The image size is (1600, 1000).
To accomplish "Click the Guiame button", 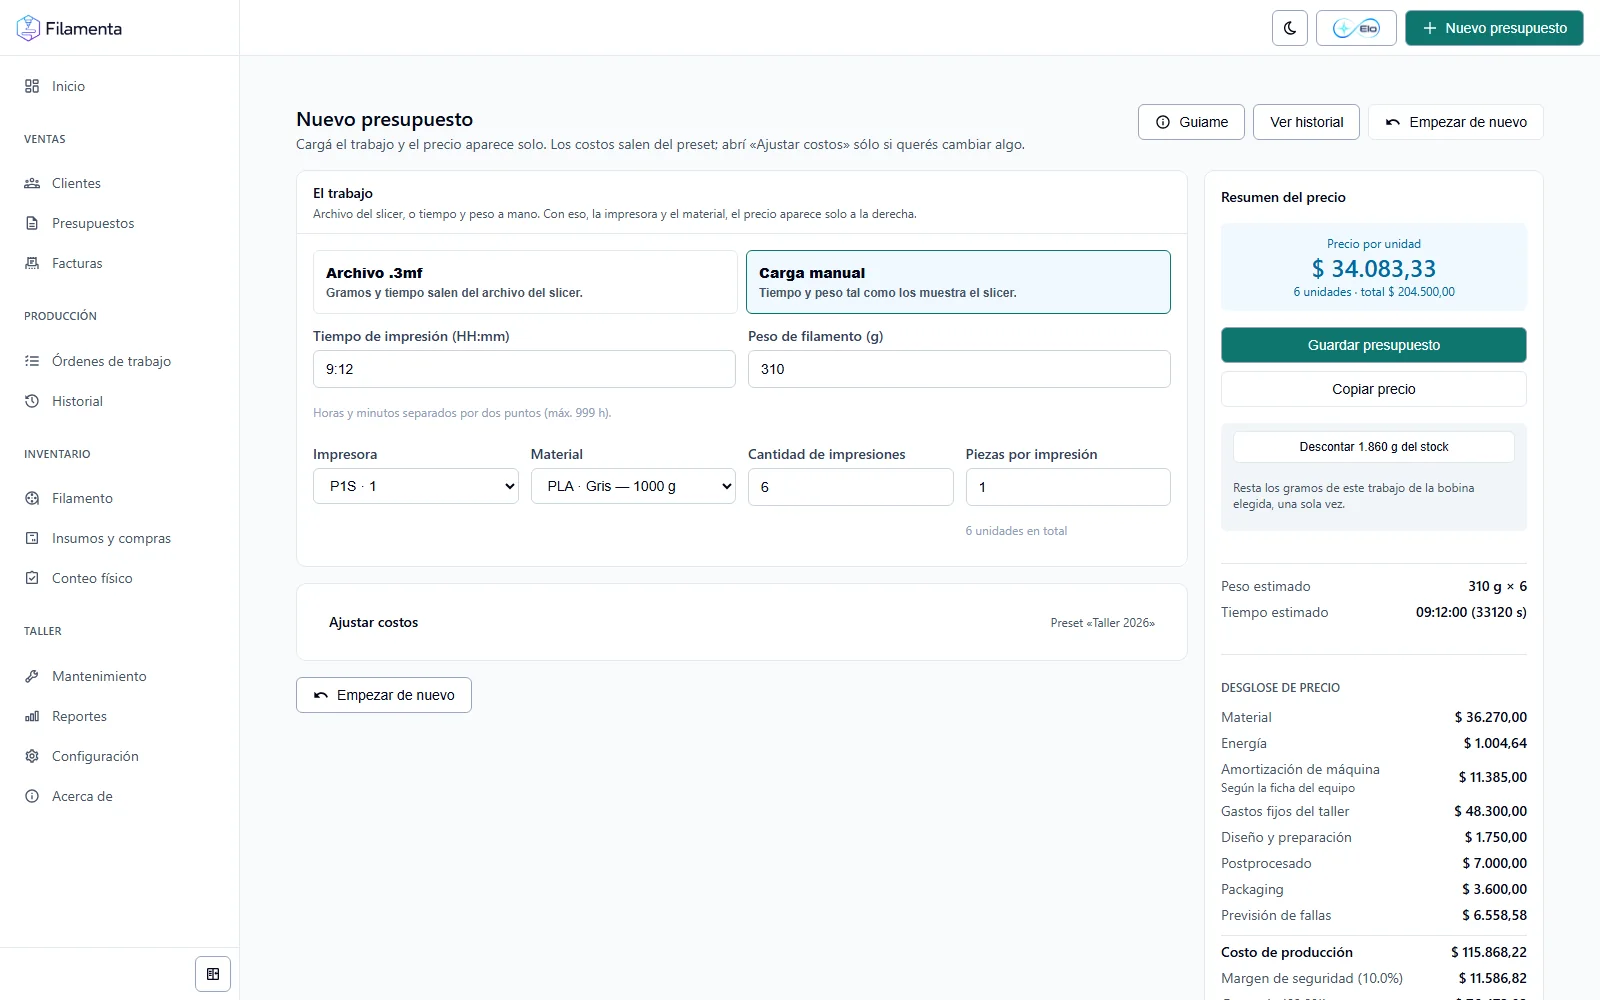I will (1191, 122).
